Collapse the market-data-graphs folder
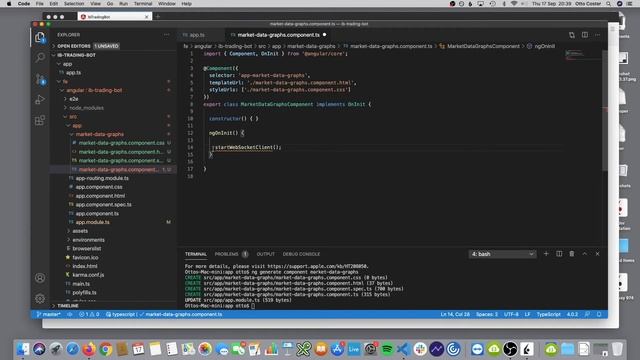Image resolution: width=640 pixels, height=360 pixels. tap(100, 134)
